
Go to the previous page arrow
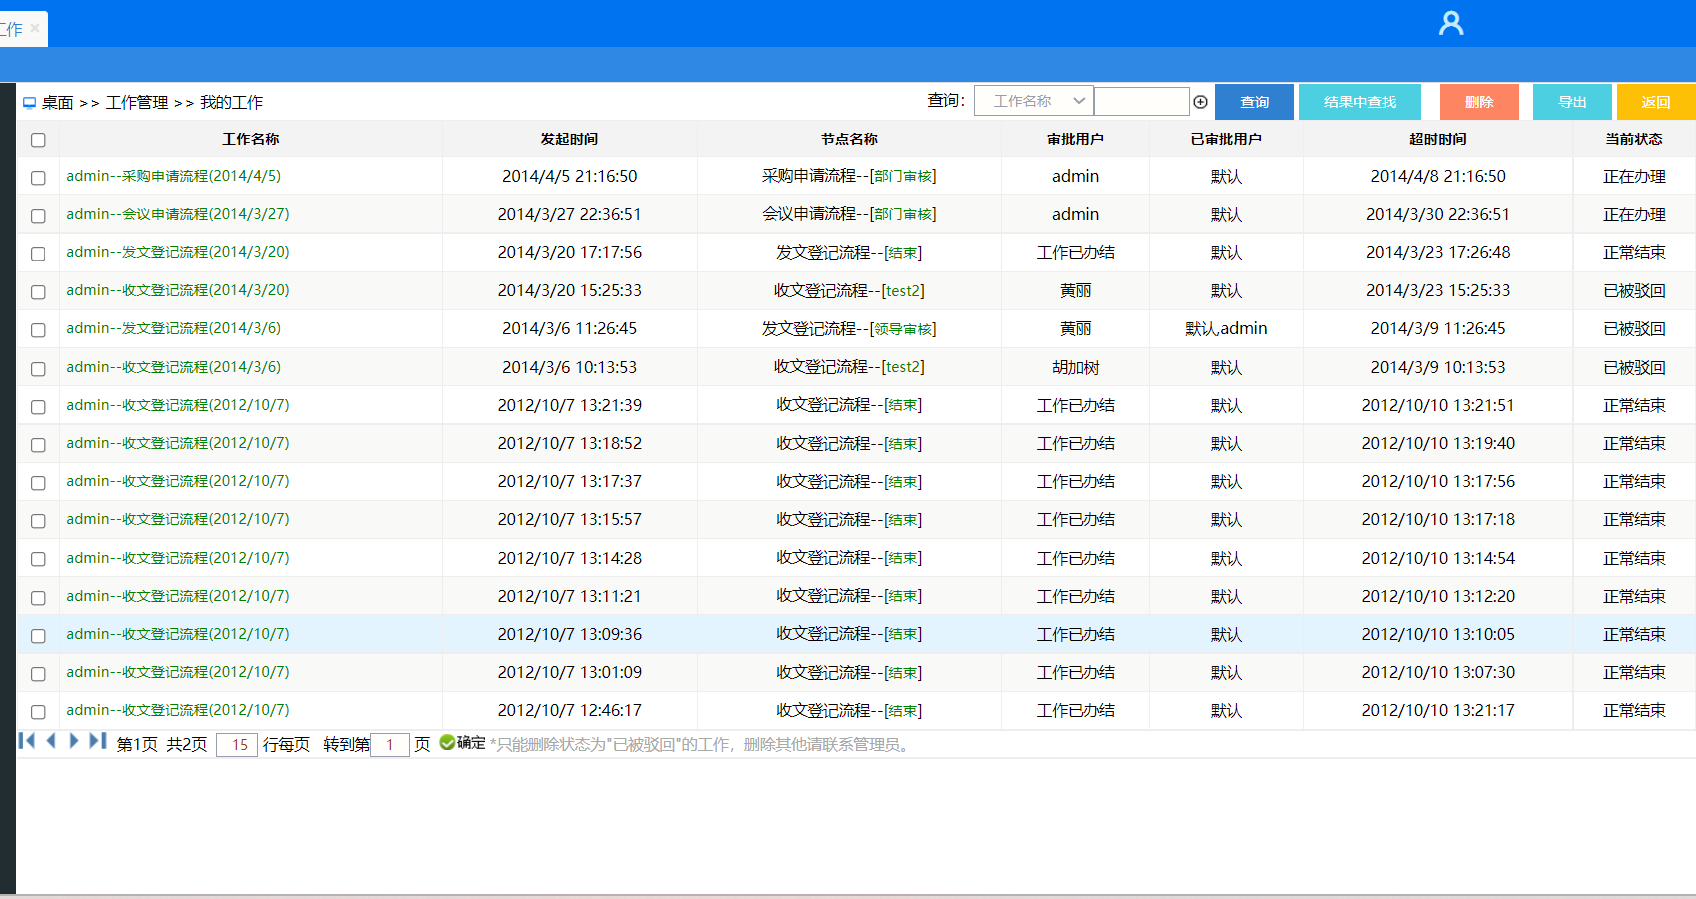click(x=51, y=741)
